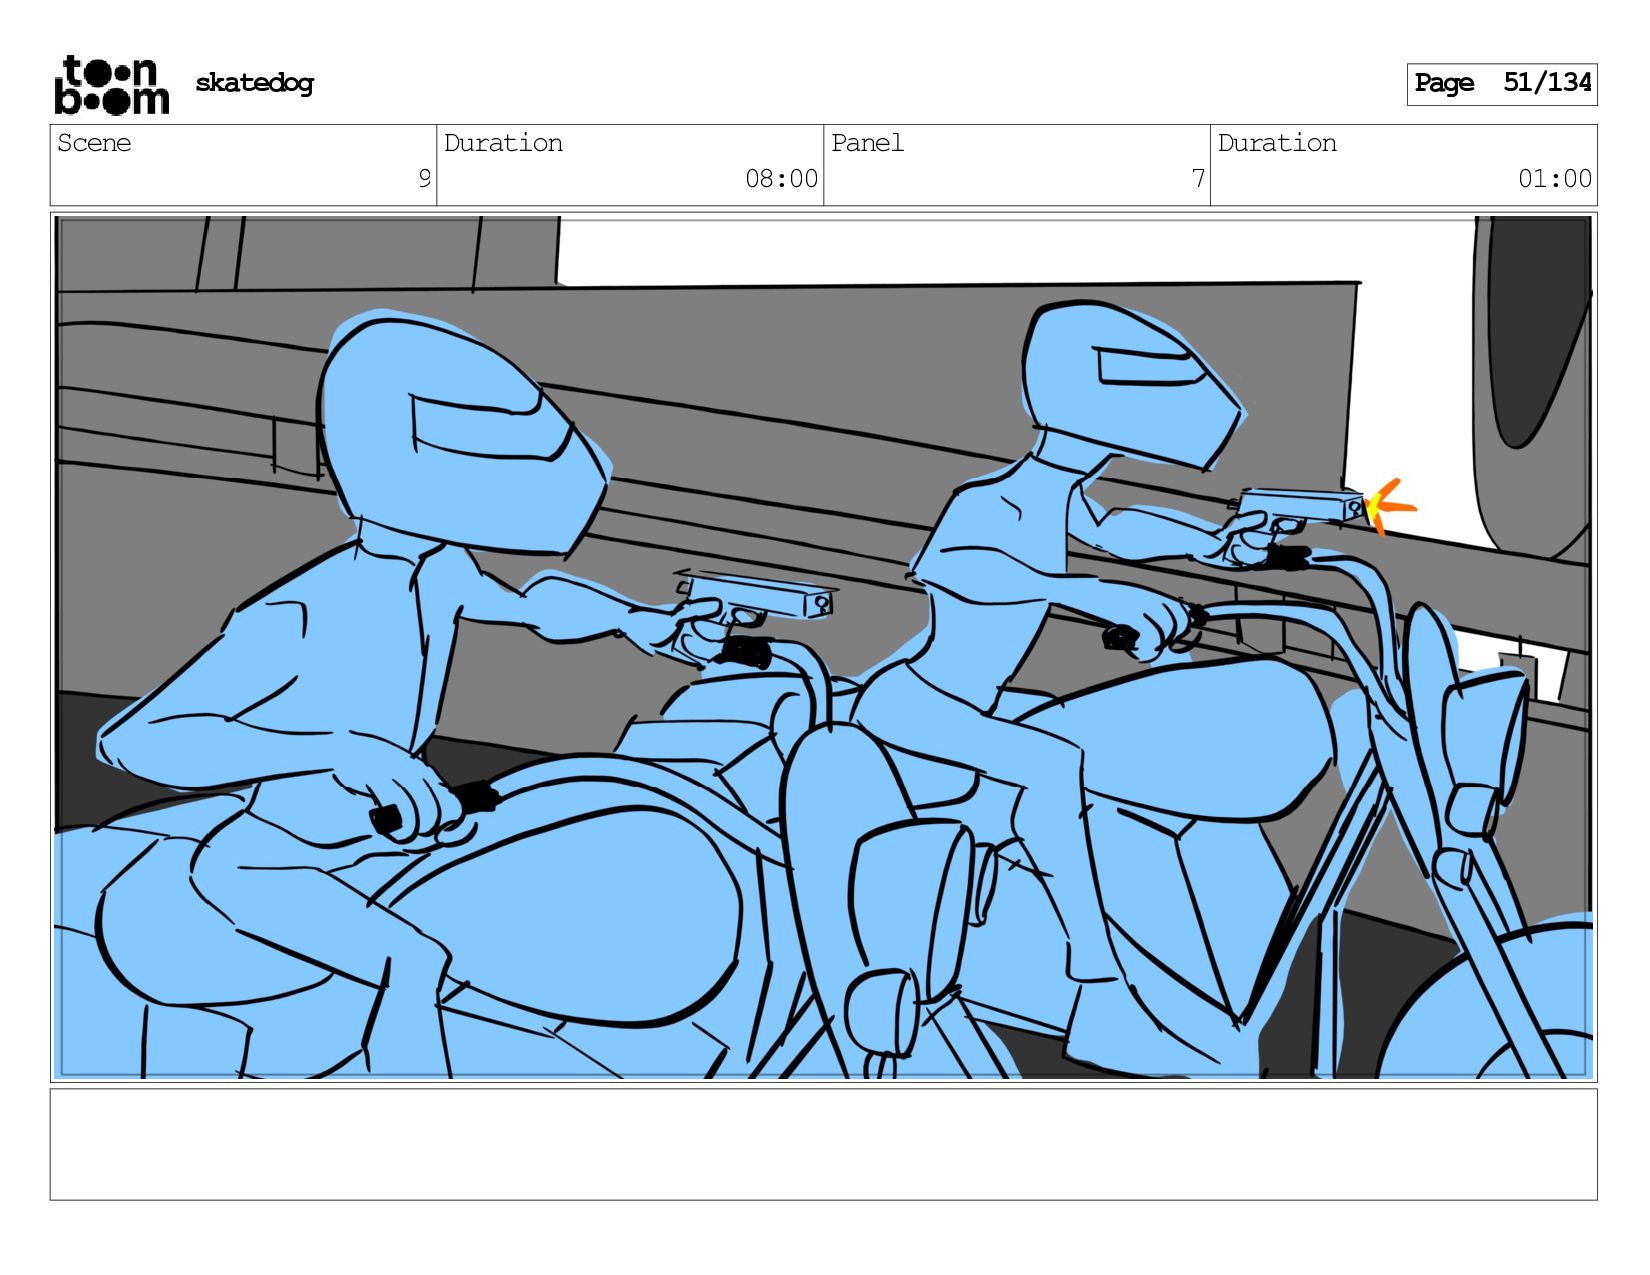Click the empty notes box below panel
The image size is (1650, 1275).
click(824, 1144)
